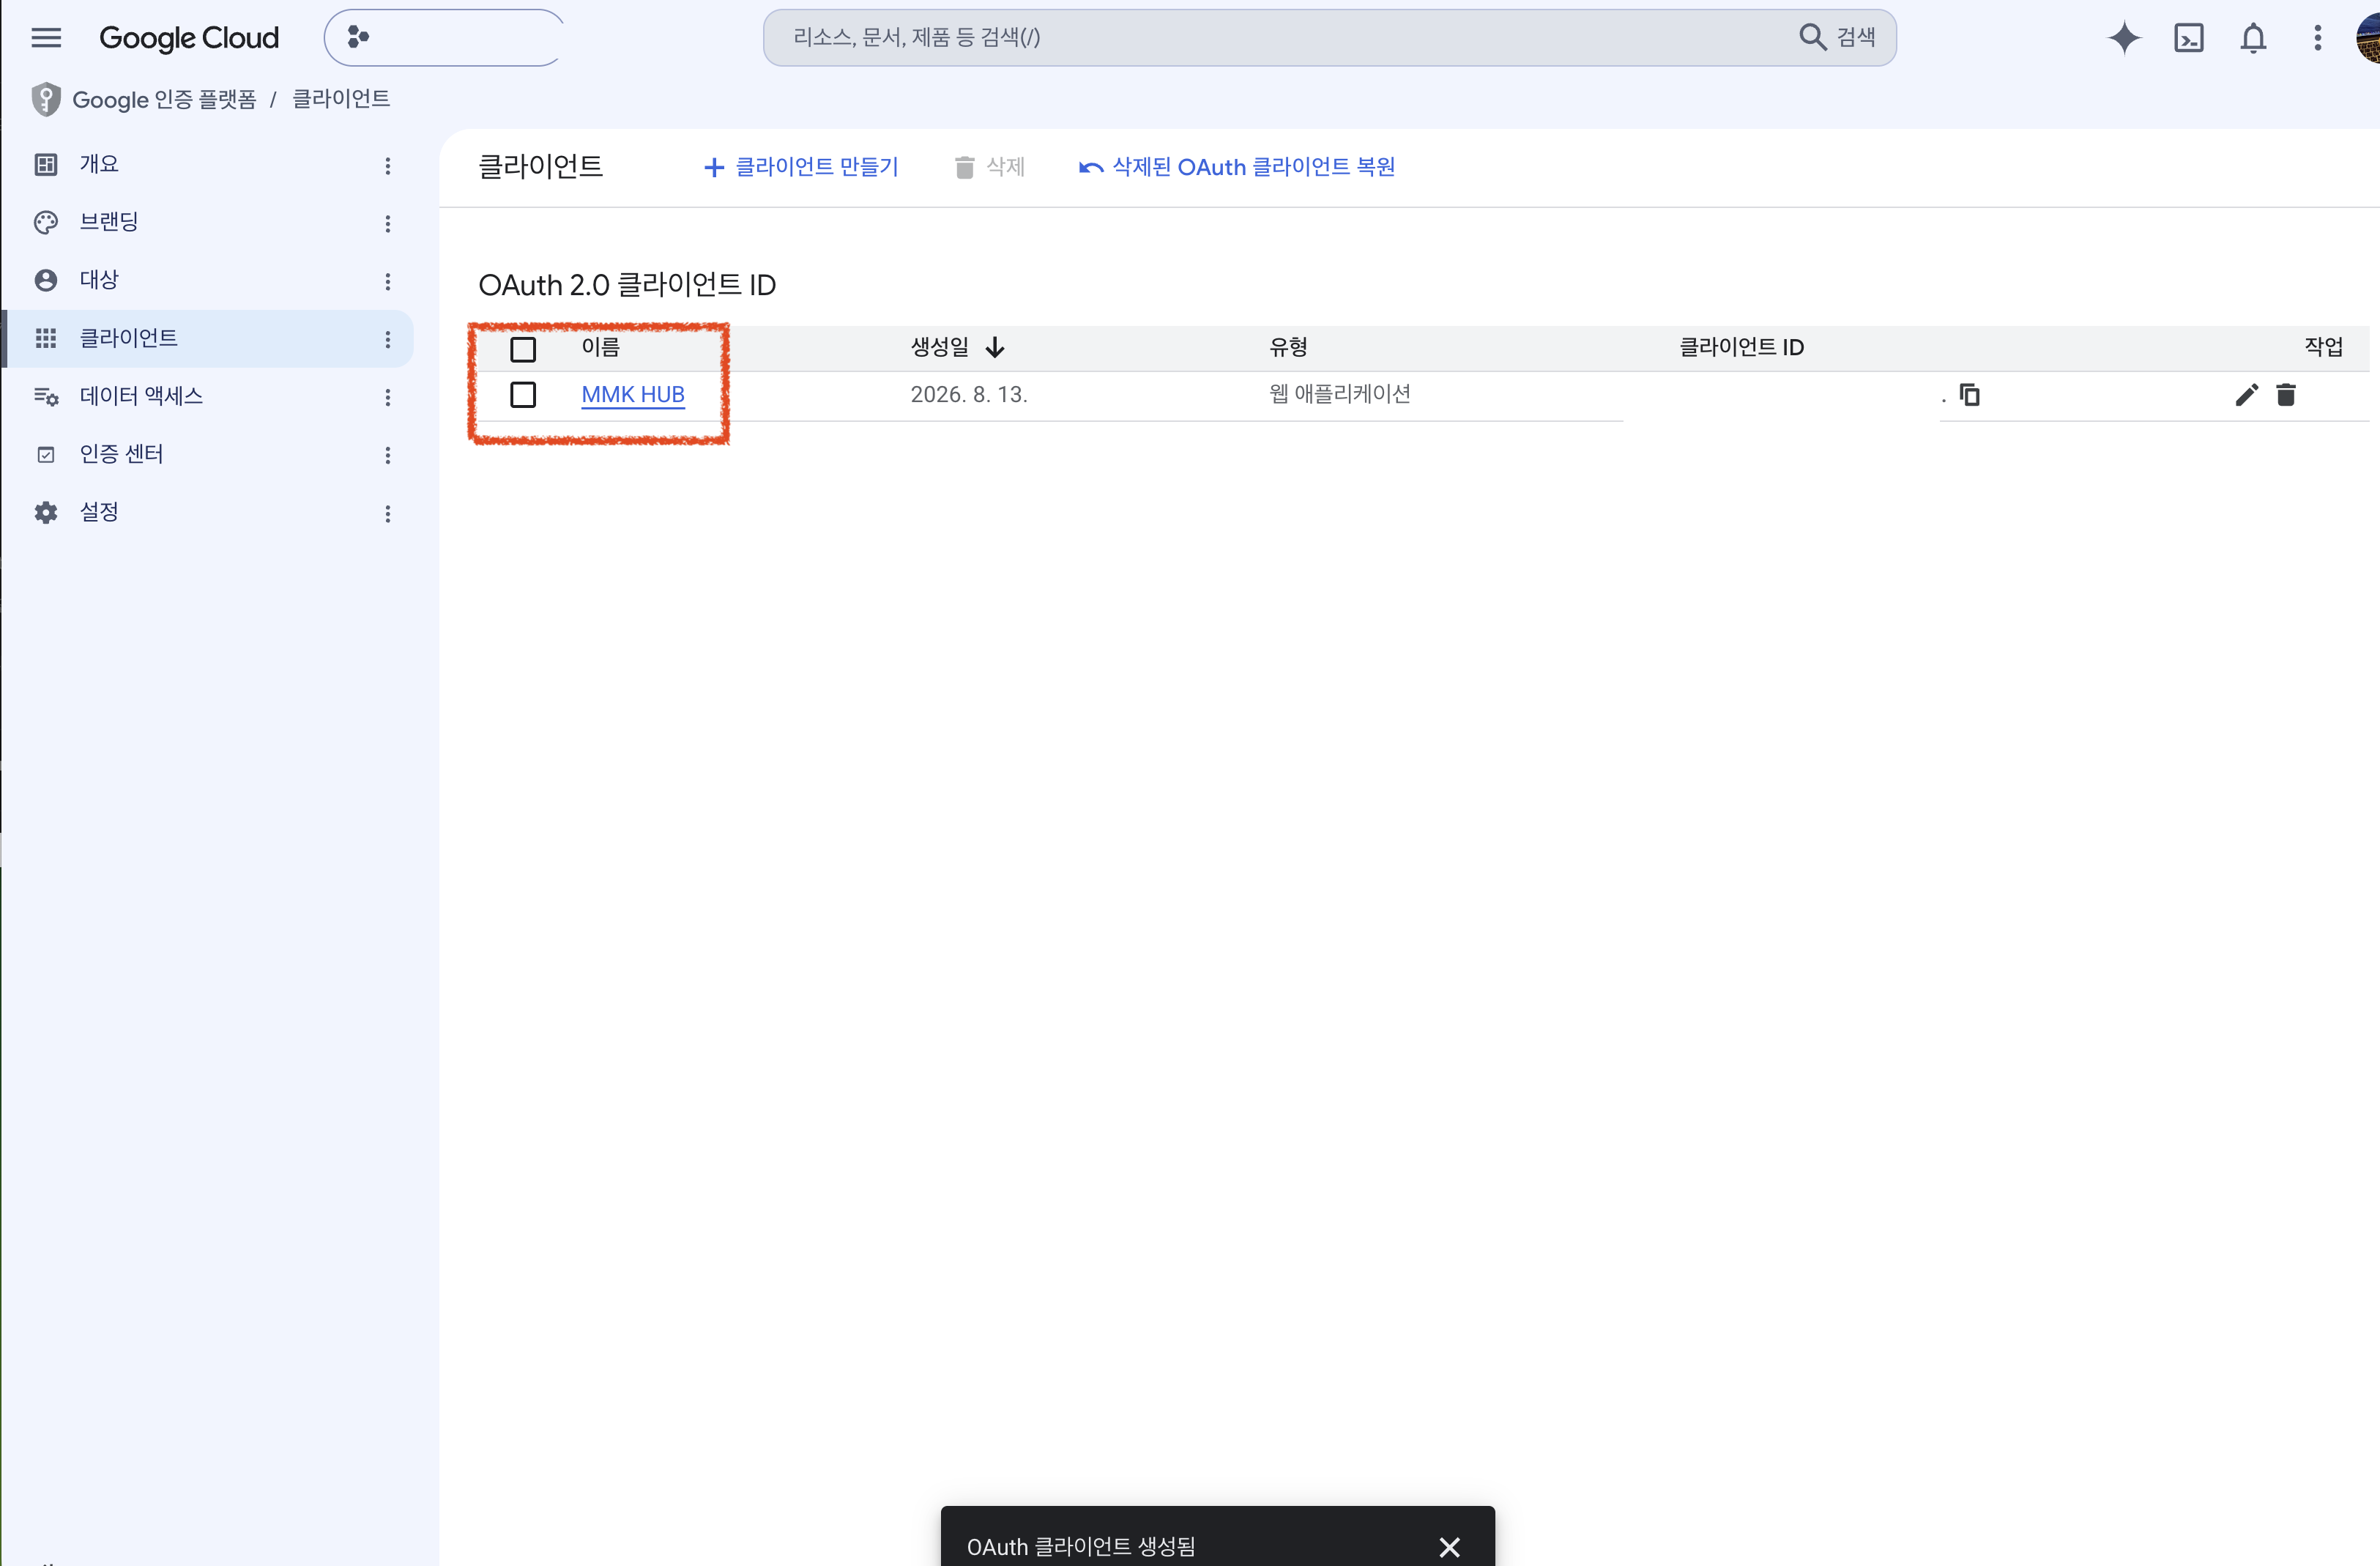This screenshot has width=2380, height=1566.
Task: Expand 설정 more options kebab
Action: [x=388, y=514]
